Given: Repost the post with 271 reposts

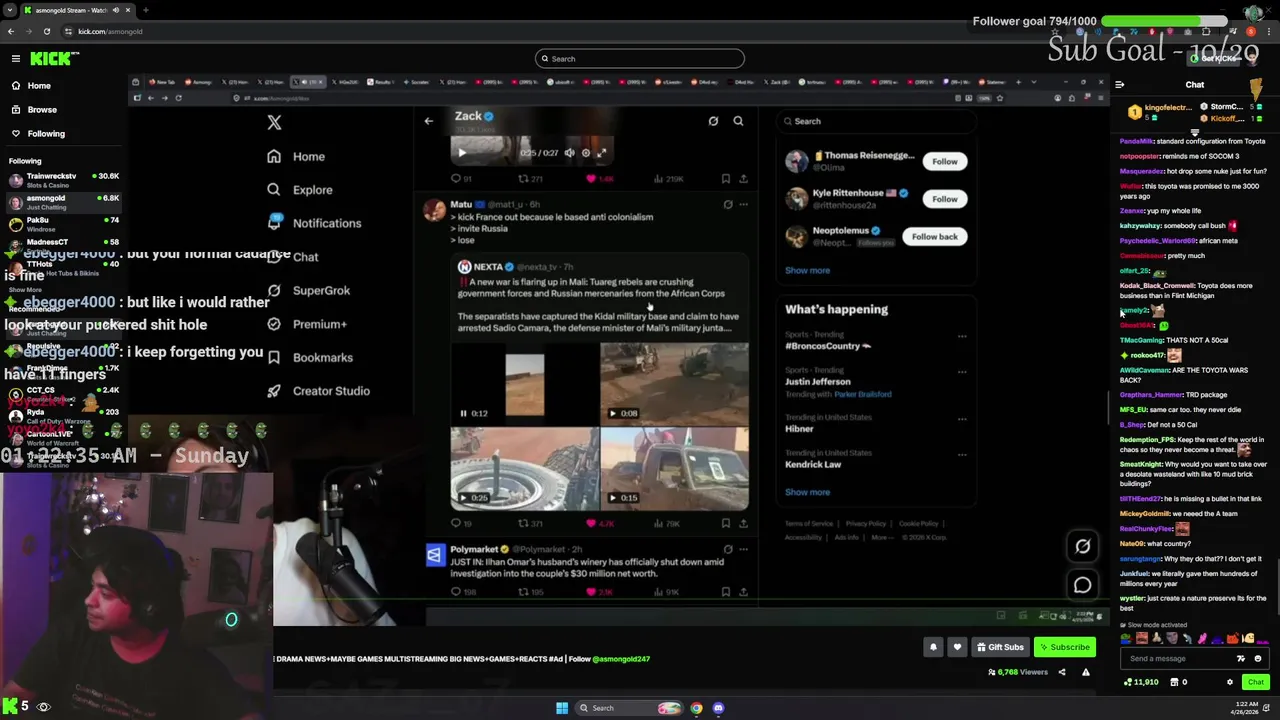Looking at the screenshot, I should tap(530, 179).
